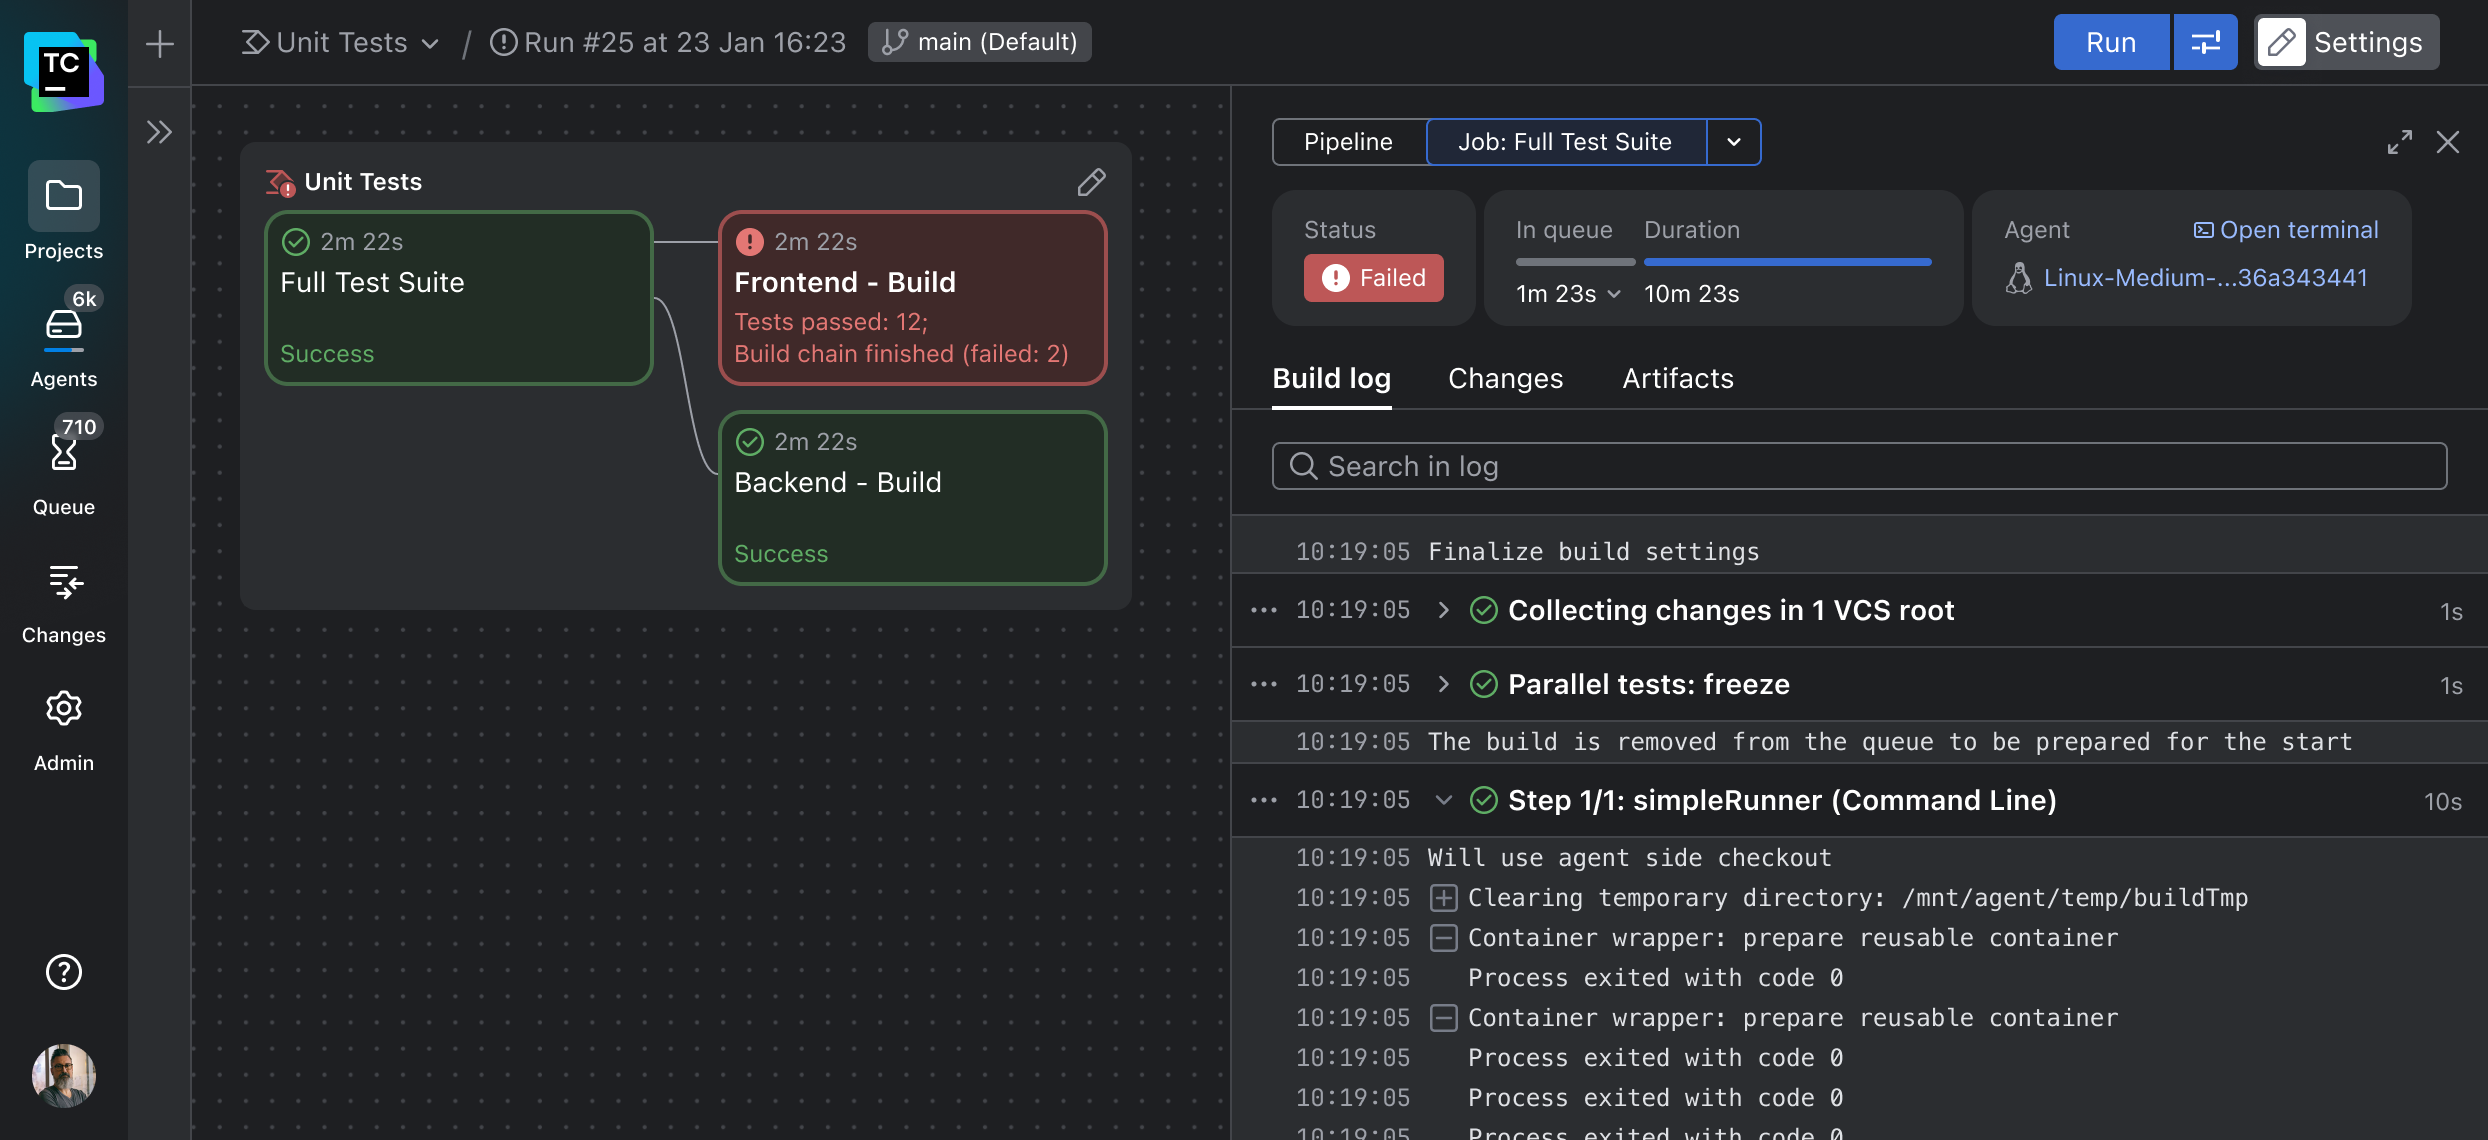Click the grey In queue progress bar
Image resolution: width=2488 pixels, height=1140 pixels.
click(1575, 262)
